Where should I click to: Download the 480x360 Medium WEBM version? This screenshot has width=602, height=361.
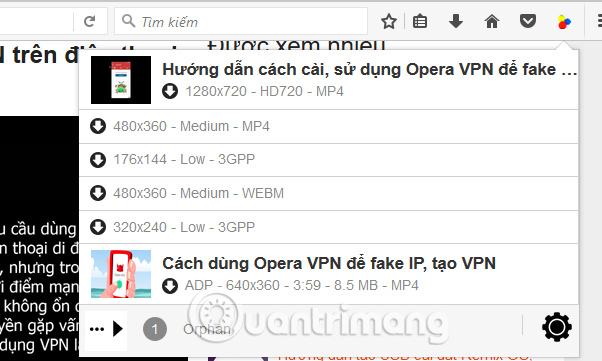pyautogui.click(x=98, y=193)
